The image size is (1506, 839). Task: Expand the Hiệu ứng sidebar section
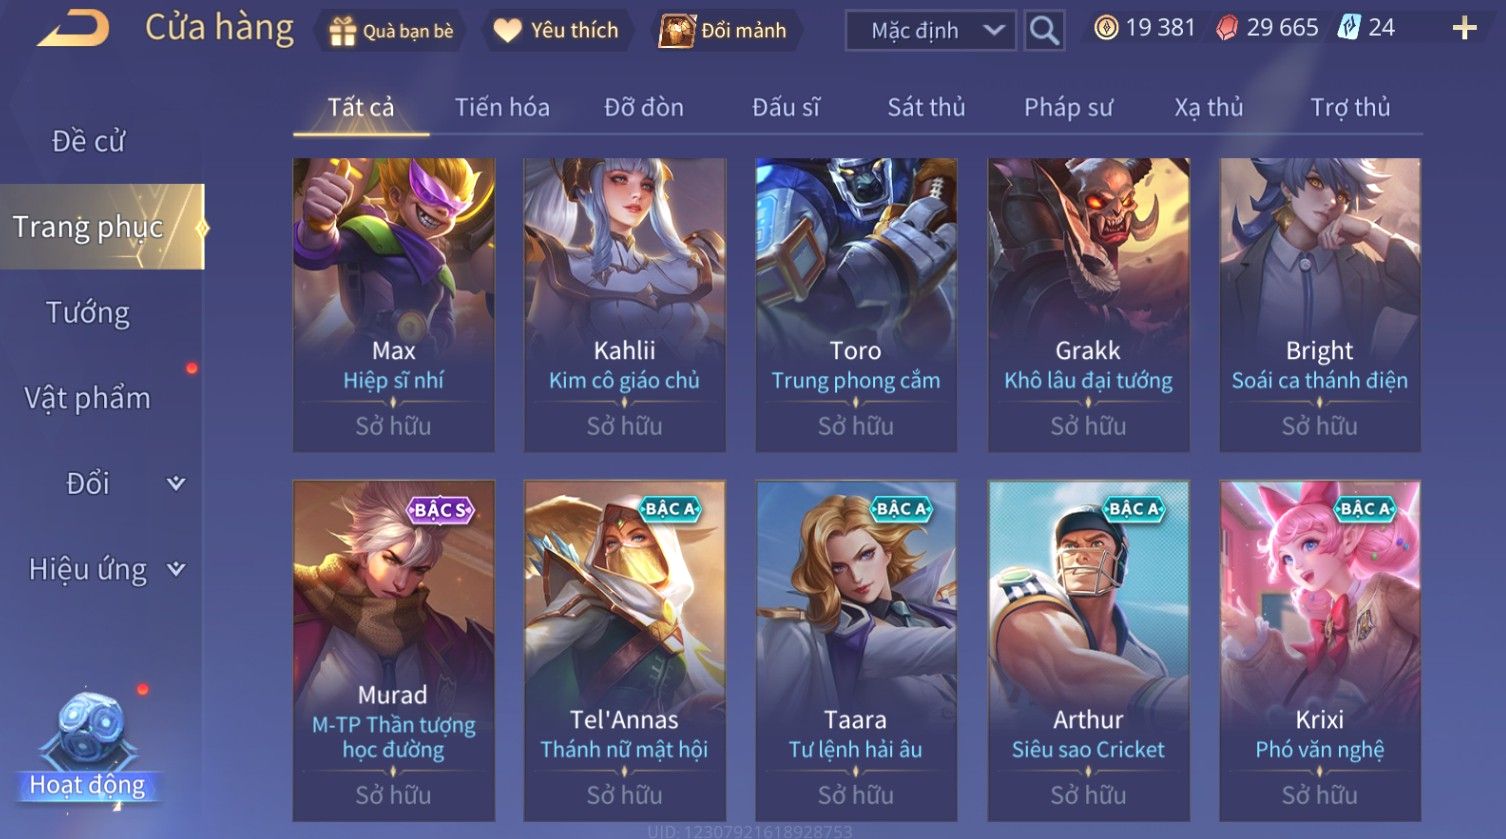click(102, 570)
